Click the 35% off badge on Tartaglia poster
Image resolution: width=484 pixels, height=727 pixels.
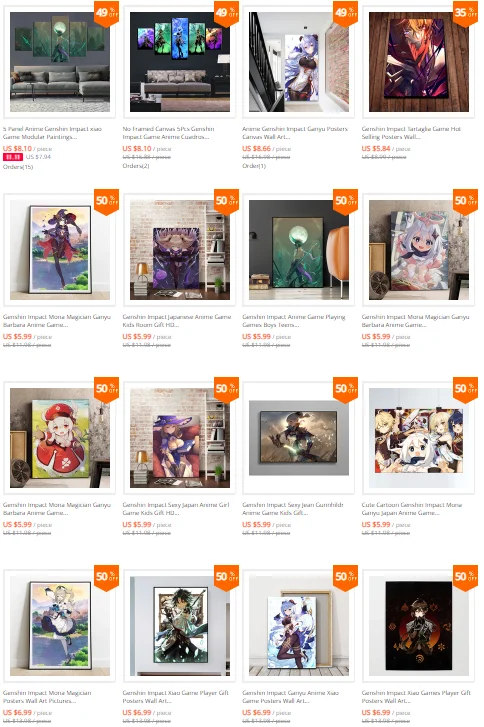click(465, 14)
